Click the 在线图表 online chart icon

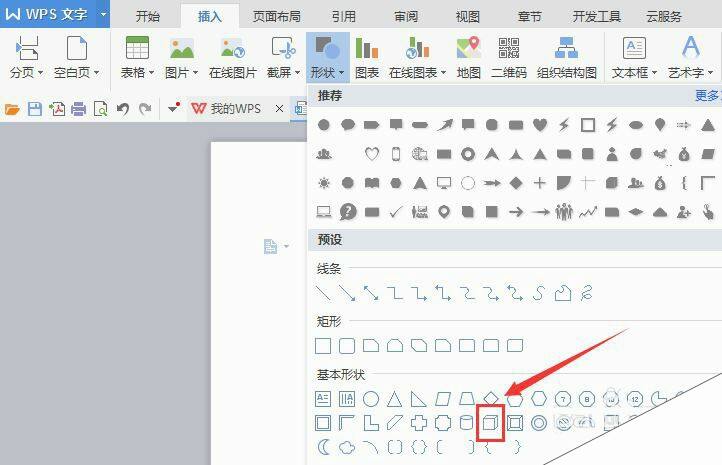click(x=418, y=48)
